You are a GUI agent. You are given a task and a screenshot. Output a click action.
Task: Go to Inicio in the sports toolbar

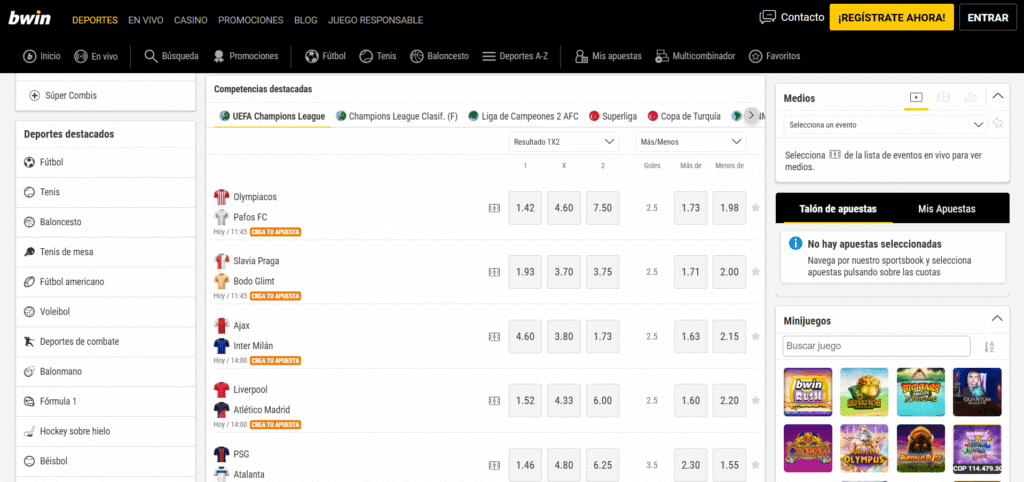click(x=42, y=56)
